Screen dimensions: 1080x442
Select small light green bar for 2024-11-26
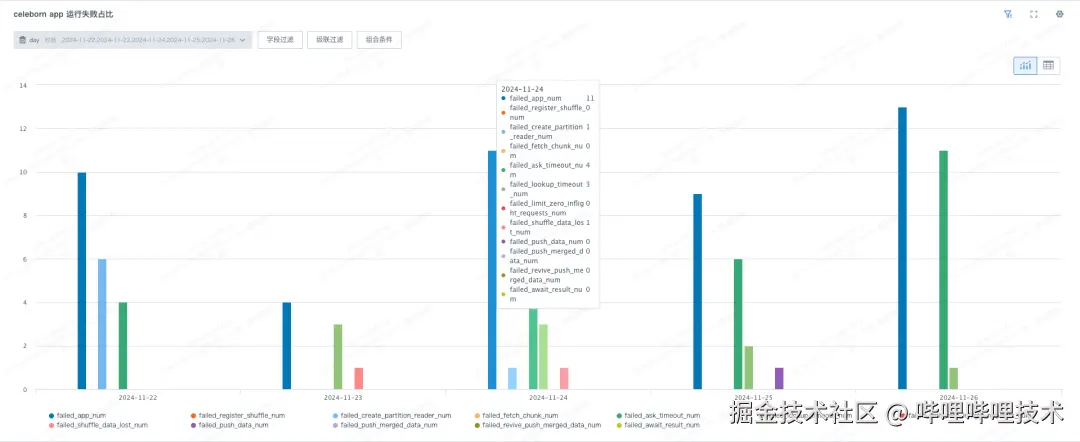pos(954,379)
